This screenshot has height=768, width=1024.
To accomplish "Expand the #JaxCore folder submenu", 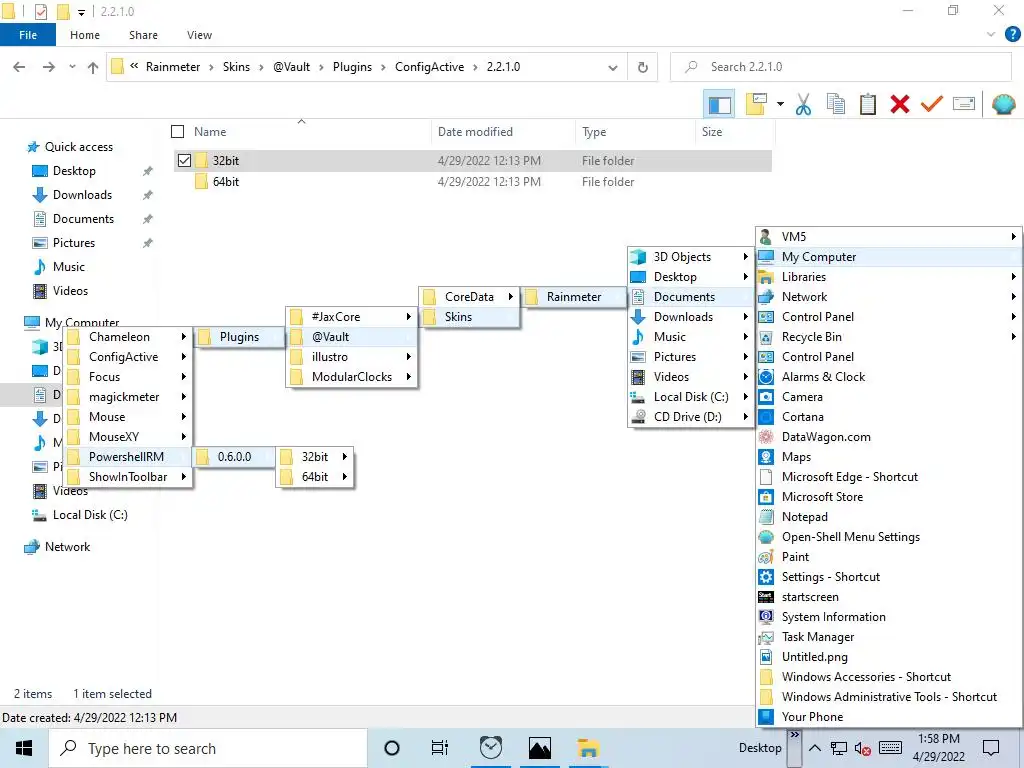I will [351, 317].
